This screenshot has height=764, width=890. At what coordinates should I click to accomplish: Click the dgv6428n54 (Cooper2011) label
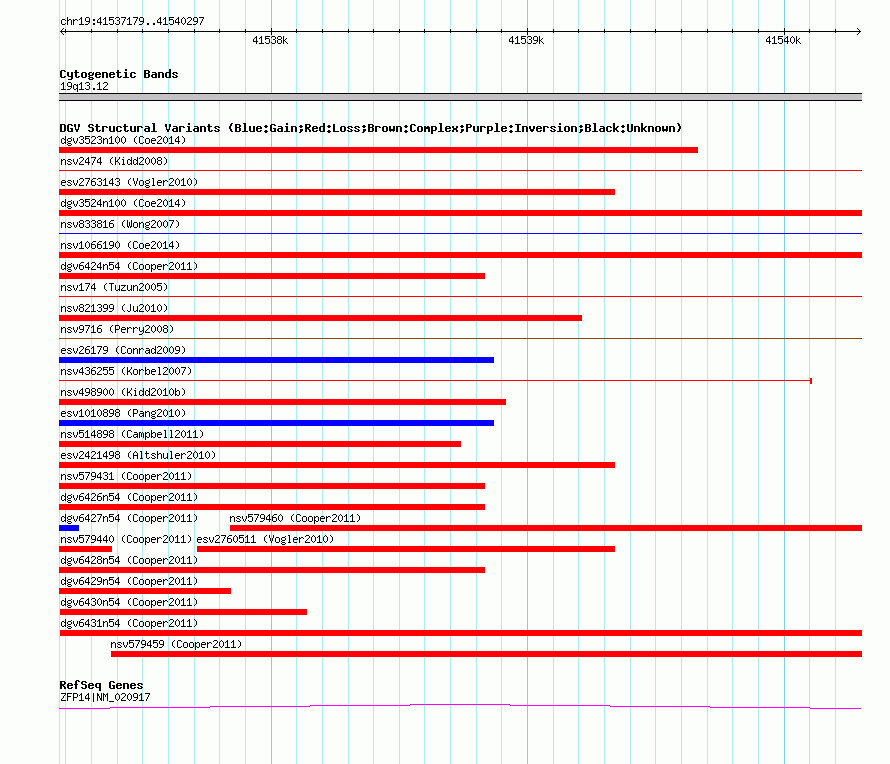tap(129, 560)
